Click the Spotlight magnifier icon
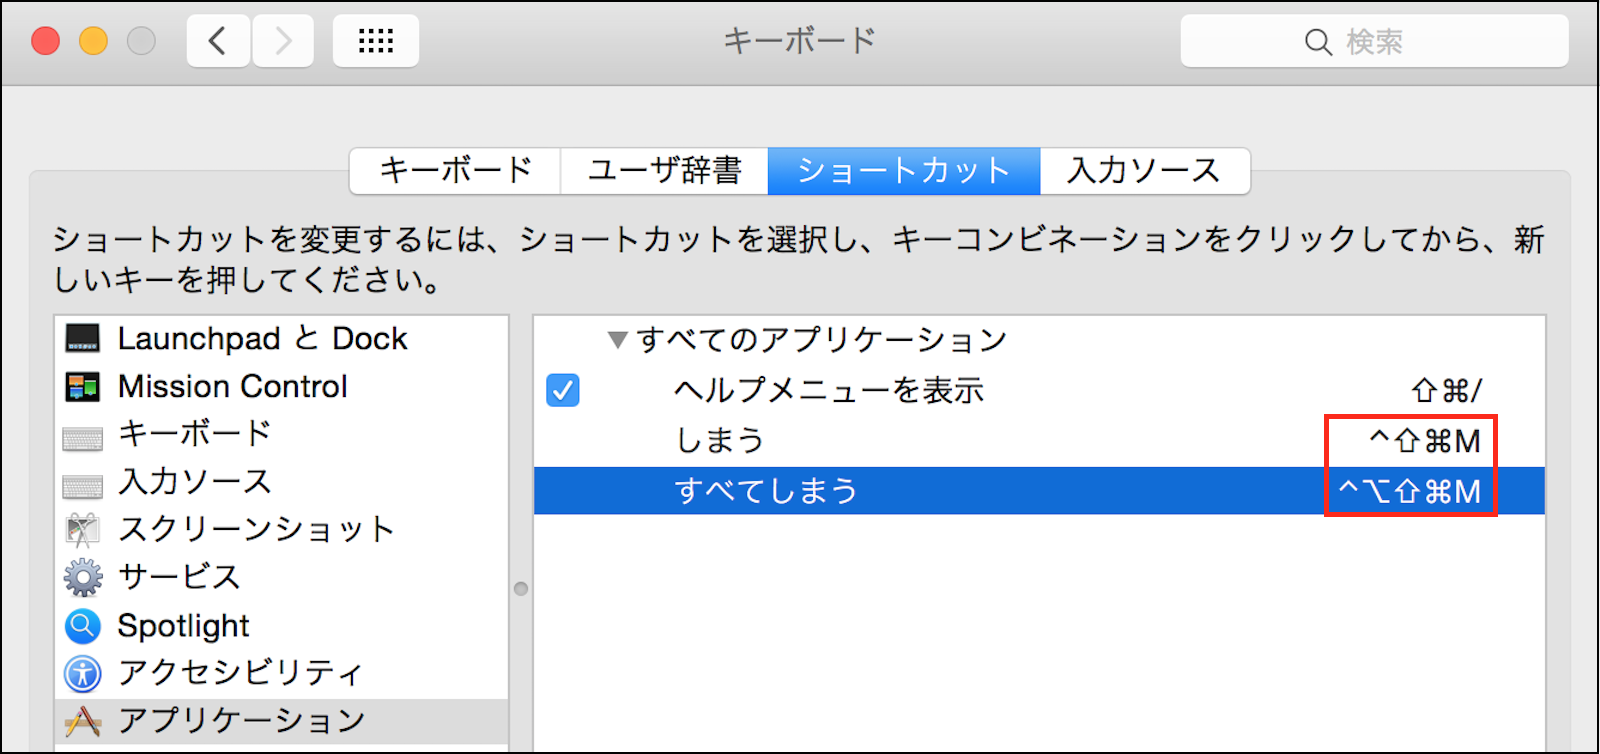The image size is (1600, 754). coord(83,626)
